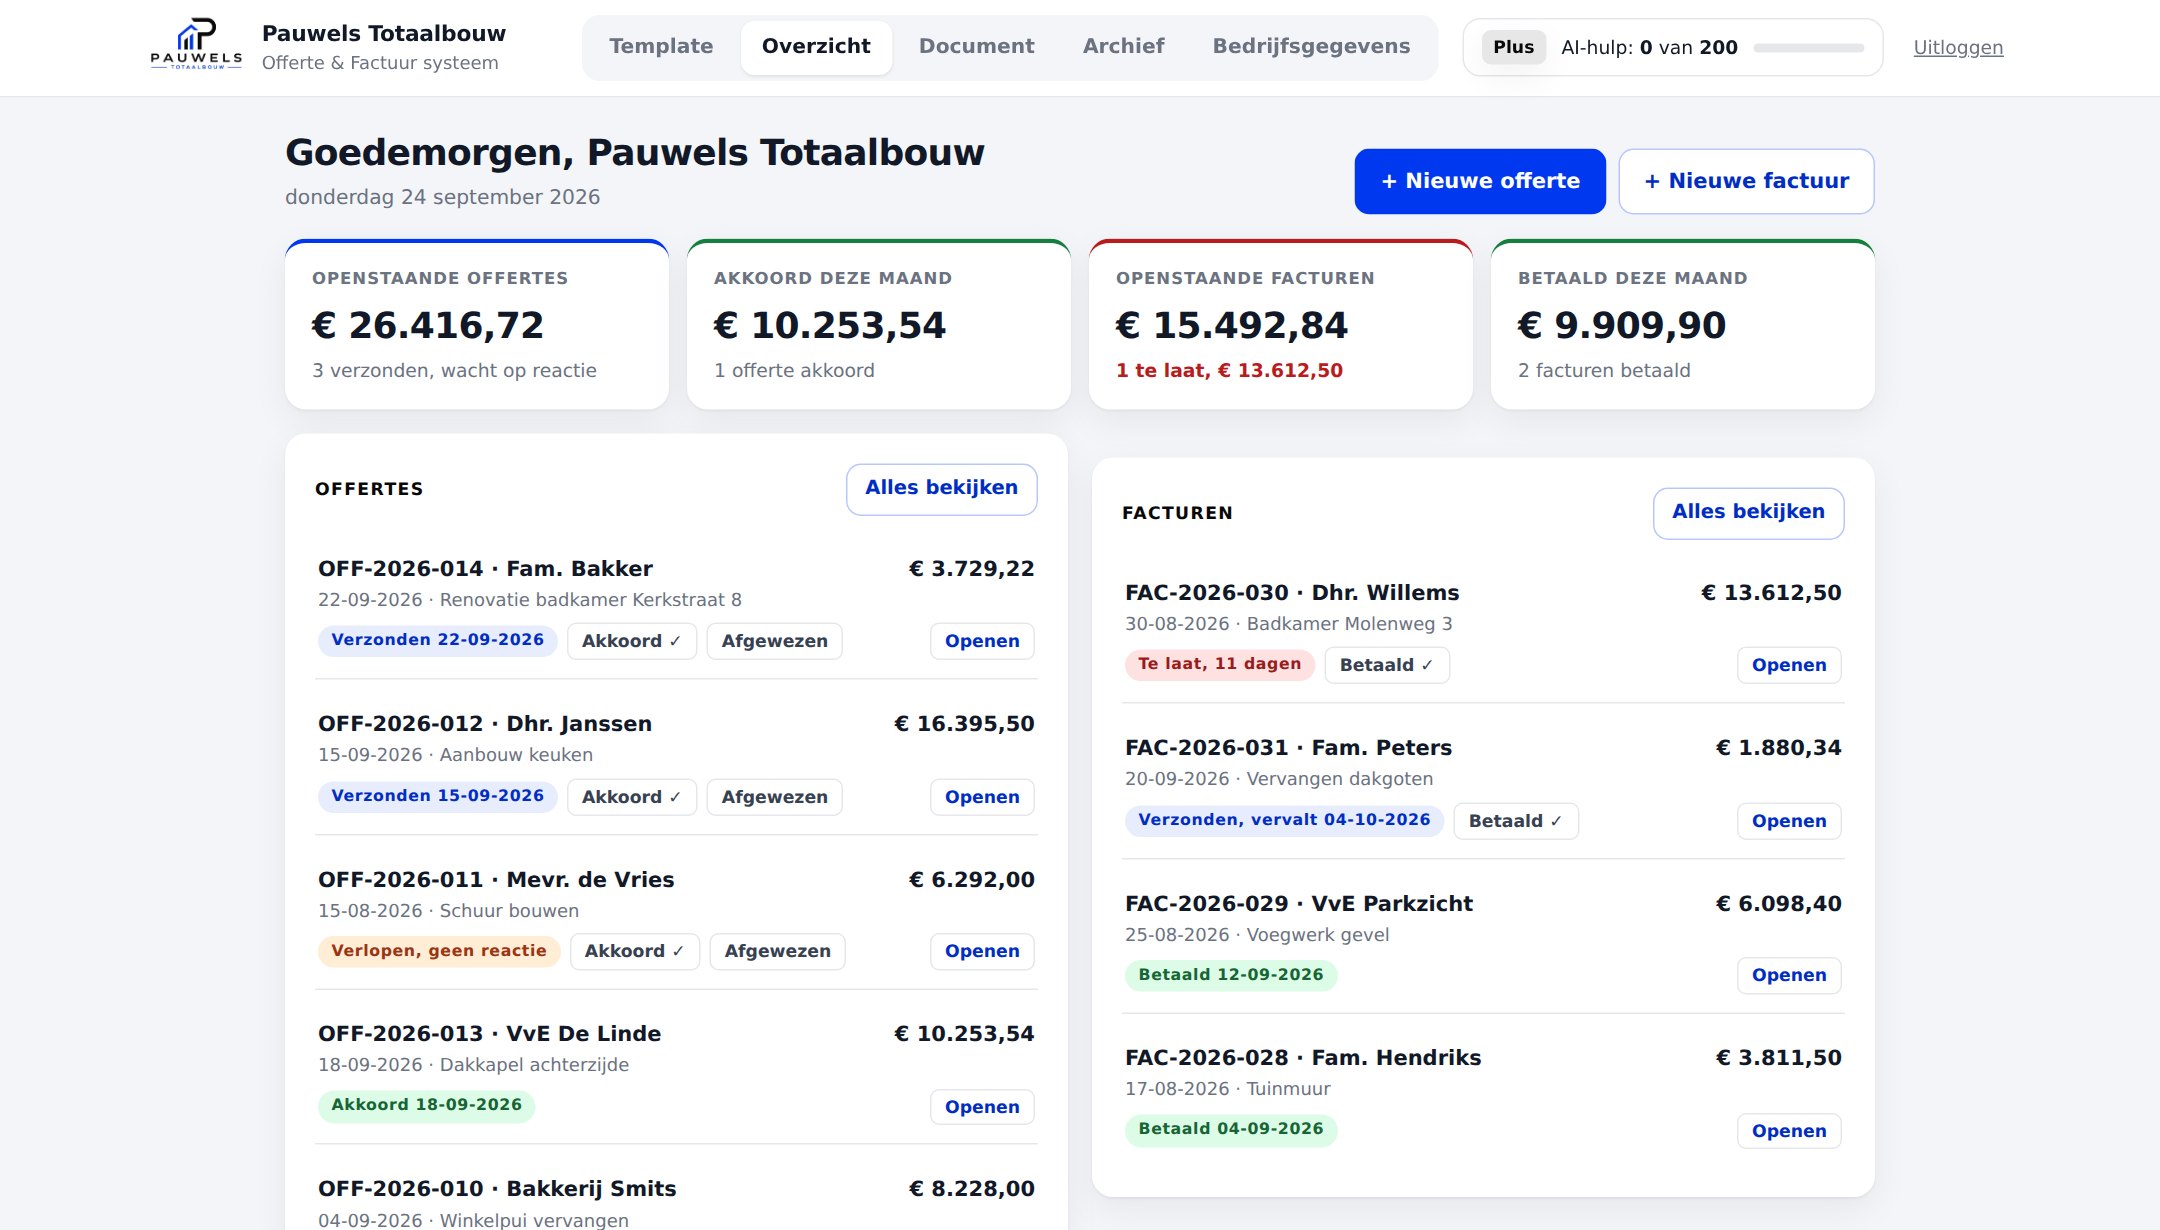
Task: Mark OFF-2026-012 Dhr. Janssen as Akkoord
Action: (x=632, y=797)
